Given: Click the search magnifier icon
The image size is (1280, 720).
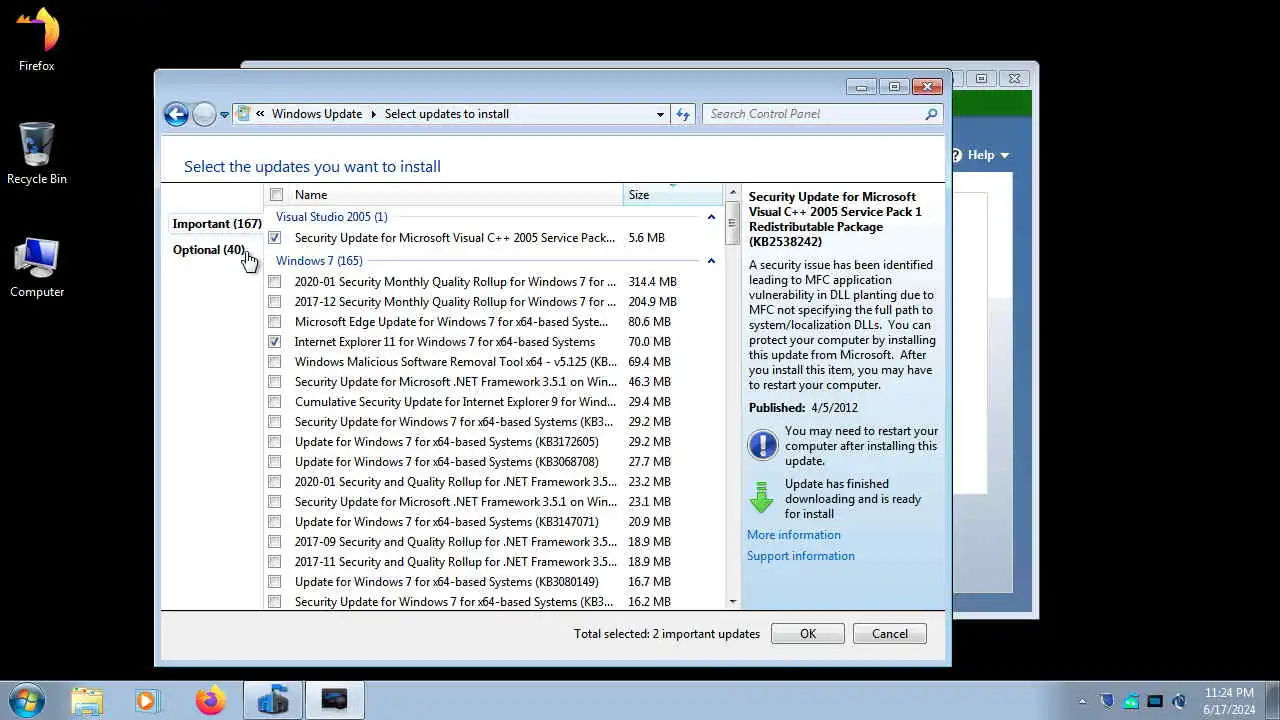Looking at the screenshot, I should click(x=931, y=114).
